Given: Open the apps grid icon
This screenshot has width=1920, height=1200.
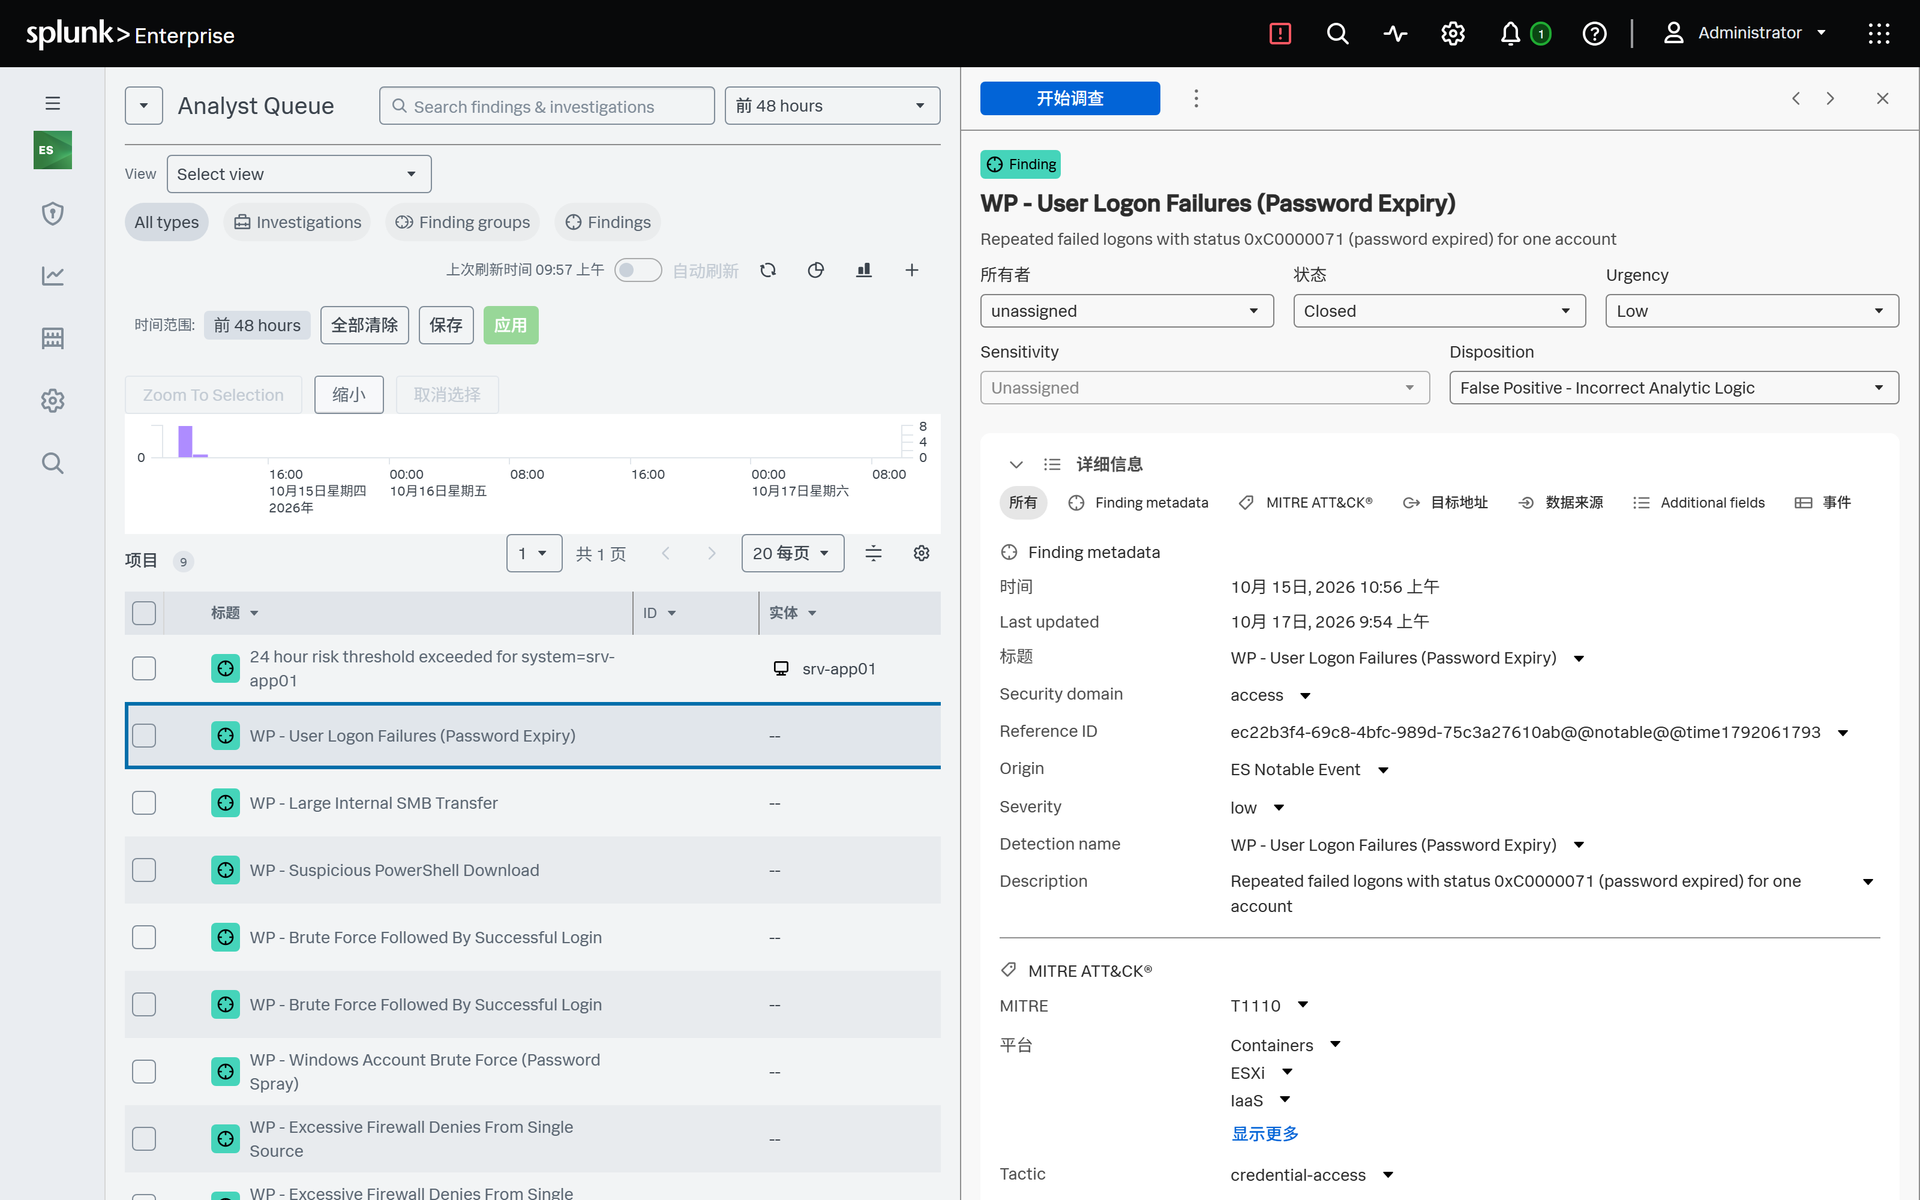Looking at the screenshot, I should point(1878,34).
